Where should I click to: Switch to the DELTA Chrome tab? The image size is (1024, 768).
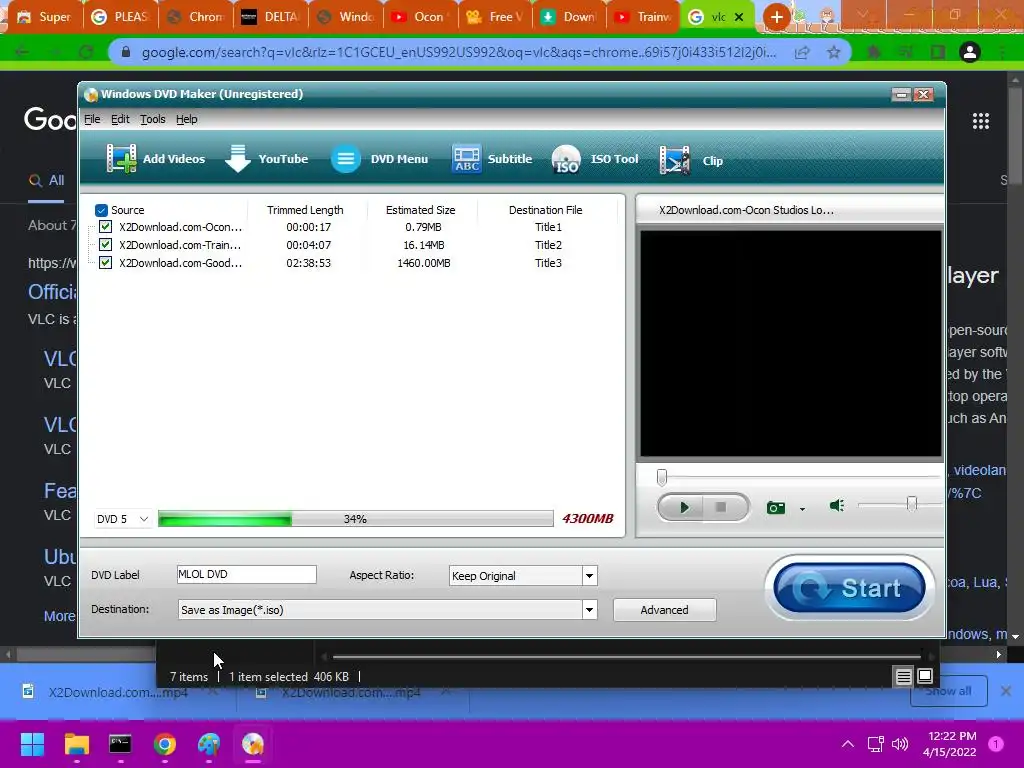tap(268, 17)
